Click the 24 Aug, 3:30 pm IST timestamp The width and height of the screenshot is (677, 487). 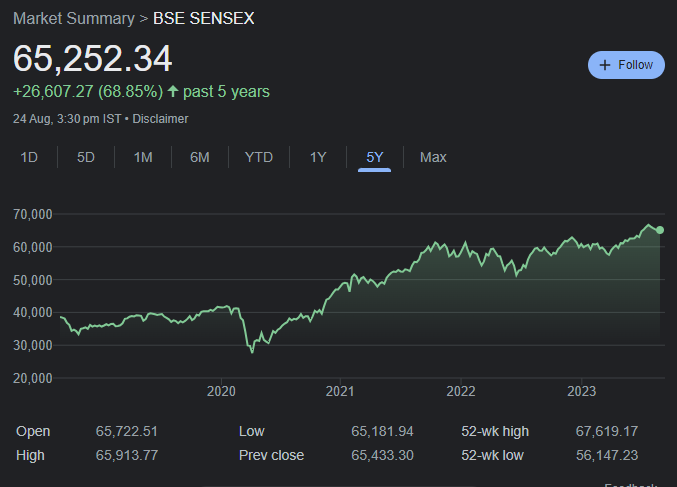(67, 119)
